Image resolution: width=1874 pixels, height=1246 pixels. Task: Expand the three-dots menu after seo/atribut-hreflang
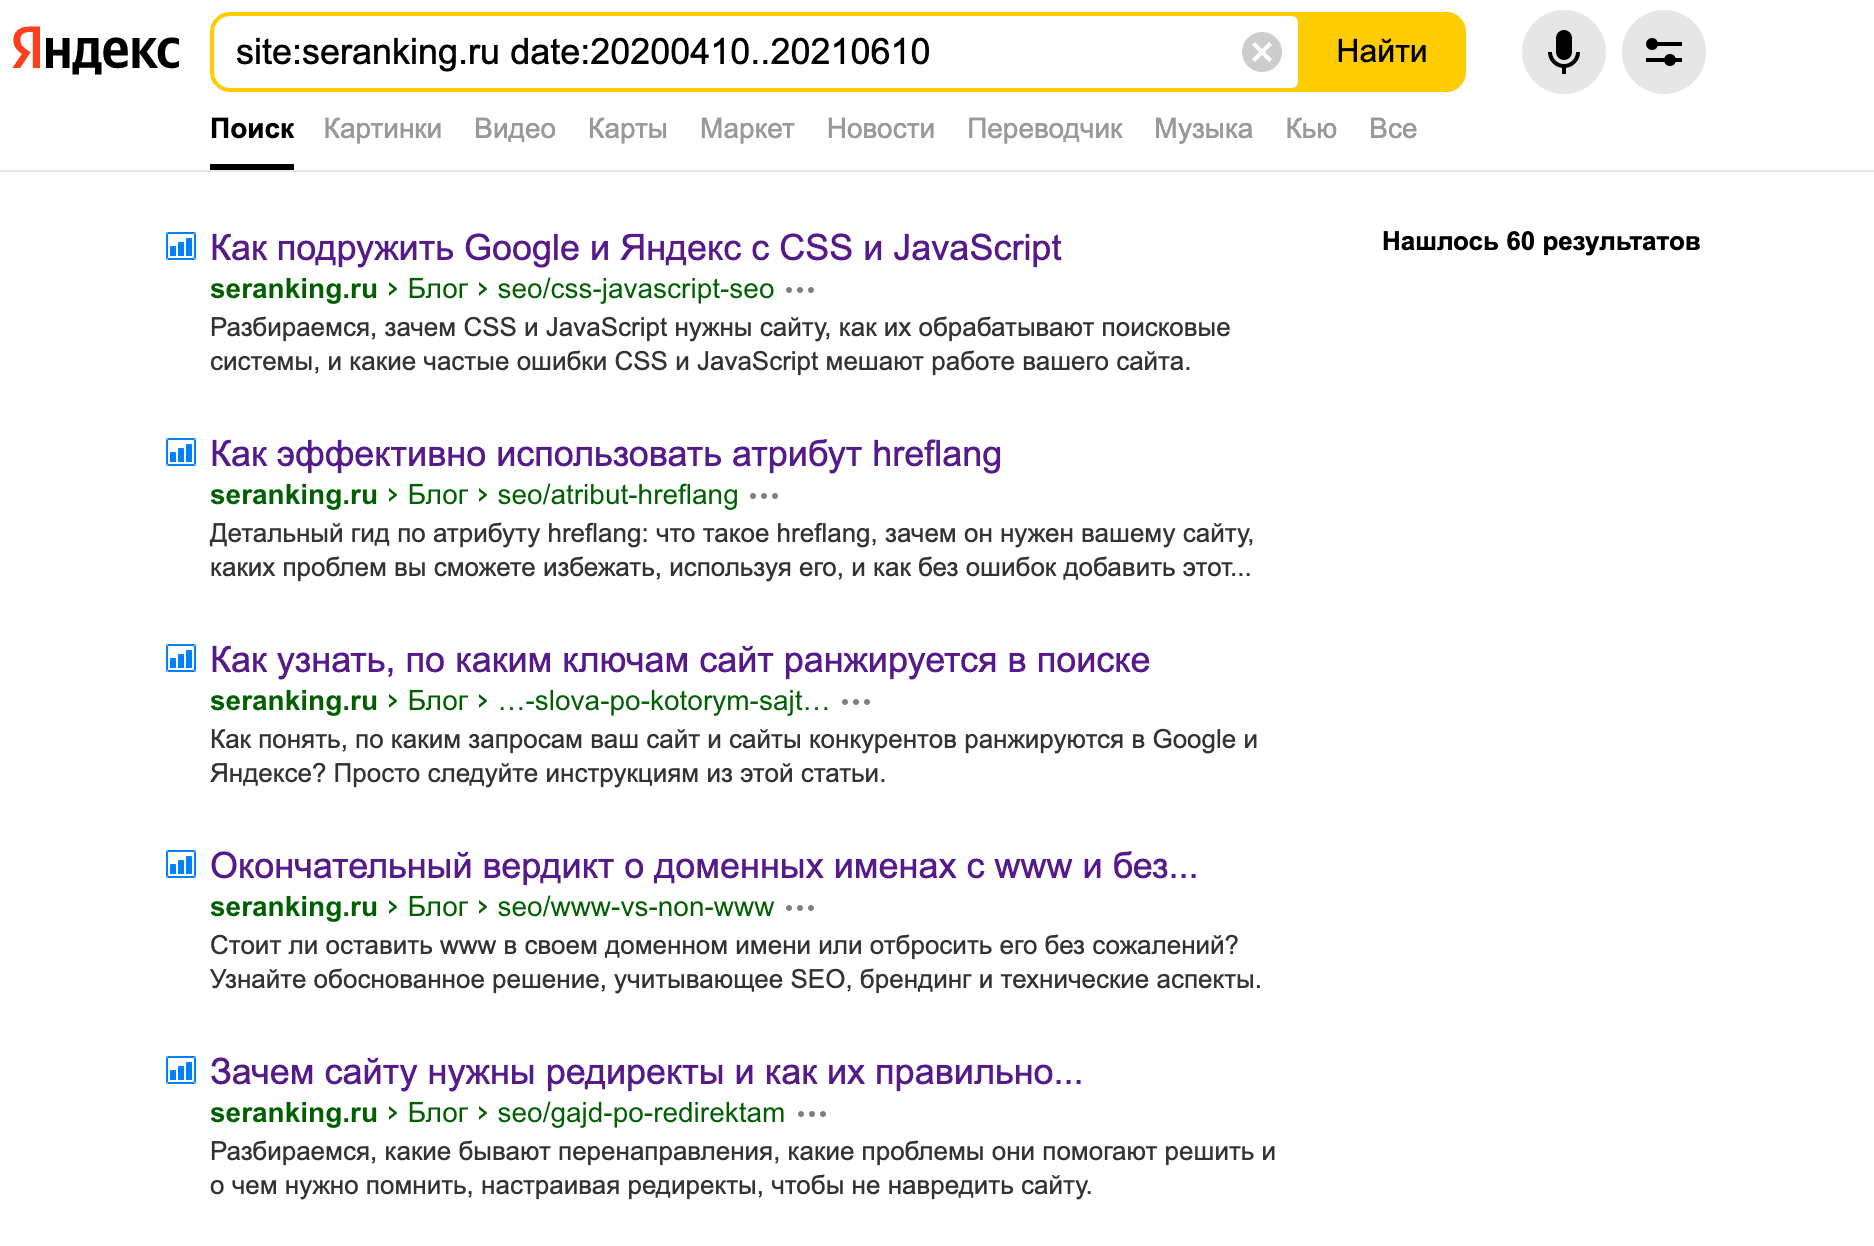tap(764, 496)
